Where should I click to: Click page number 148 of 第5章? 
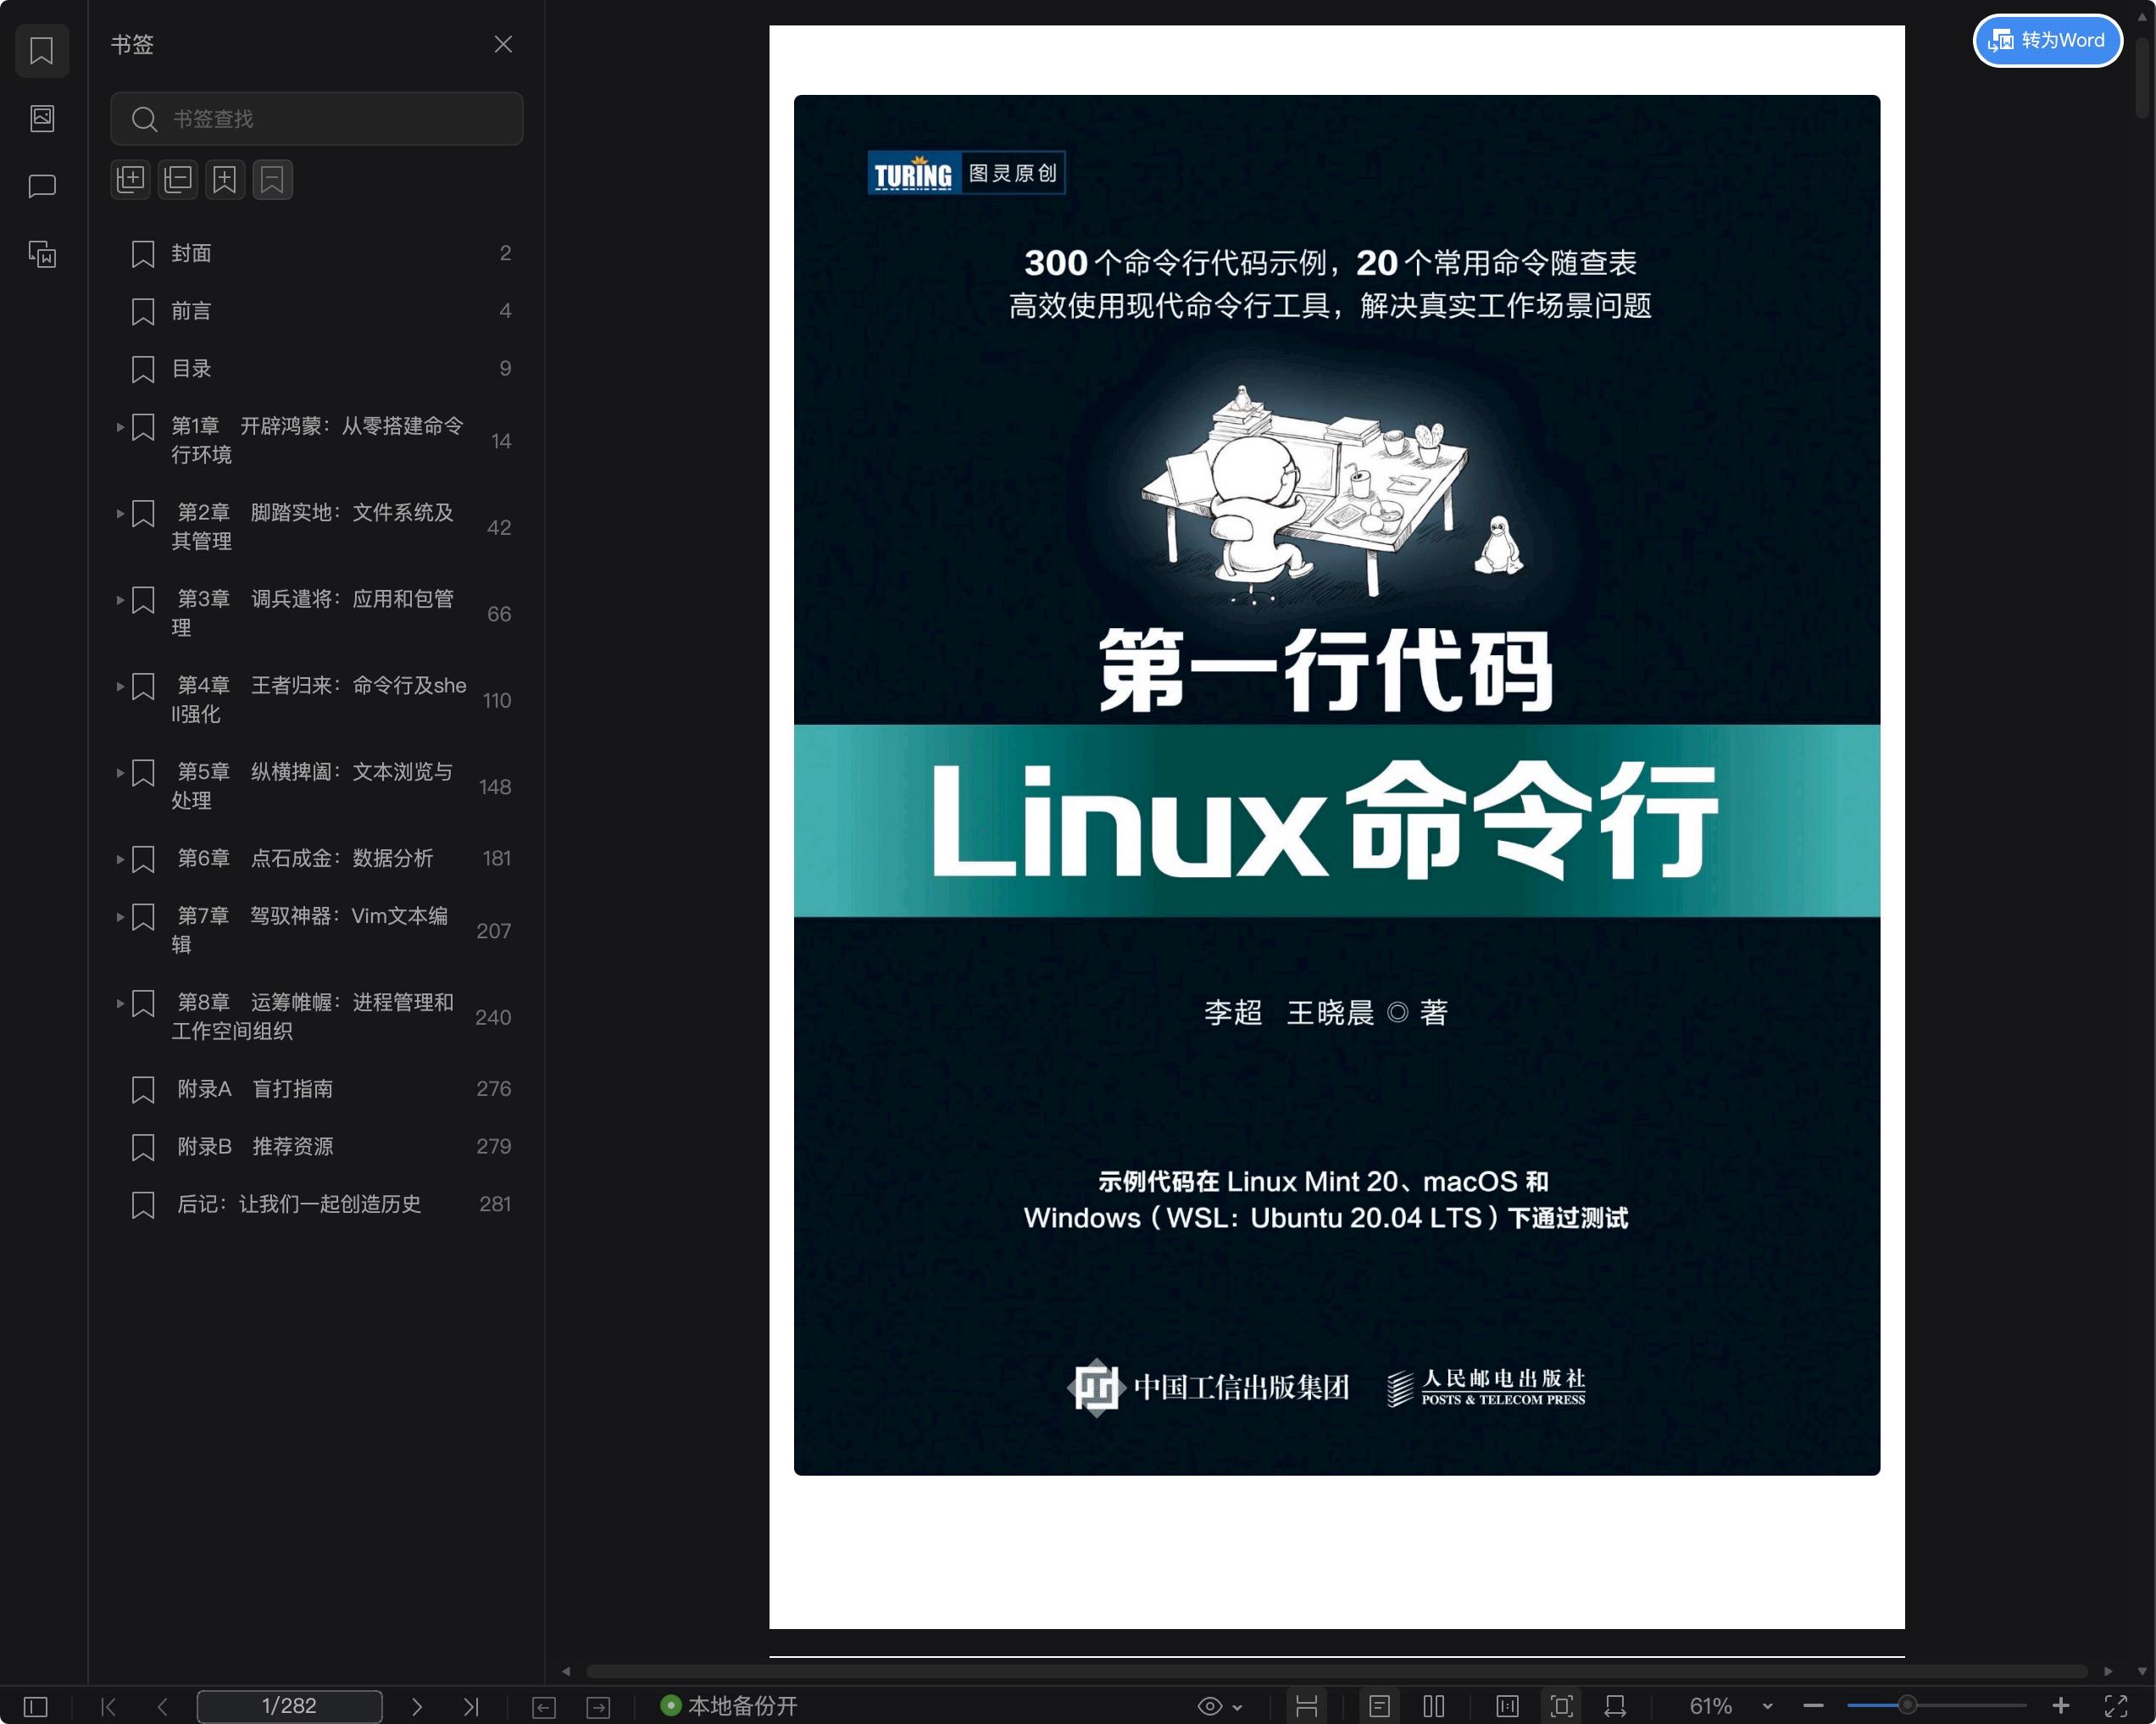(x=495, y=787)
